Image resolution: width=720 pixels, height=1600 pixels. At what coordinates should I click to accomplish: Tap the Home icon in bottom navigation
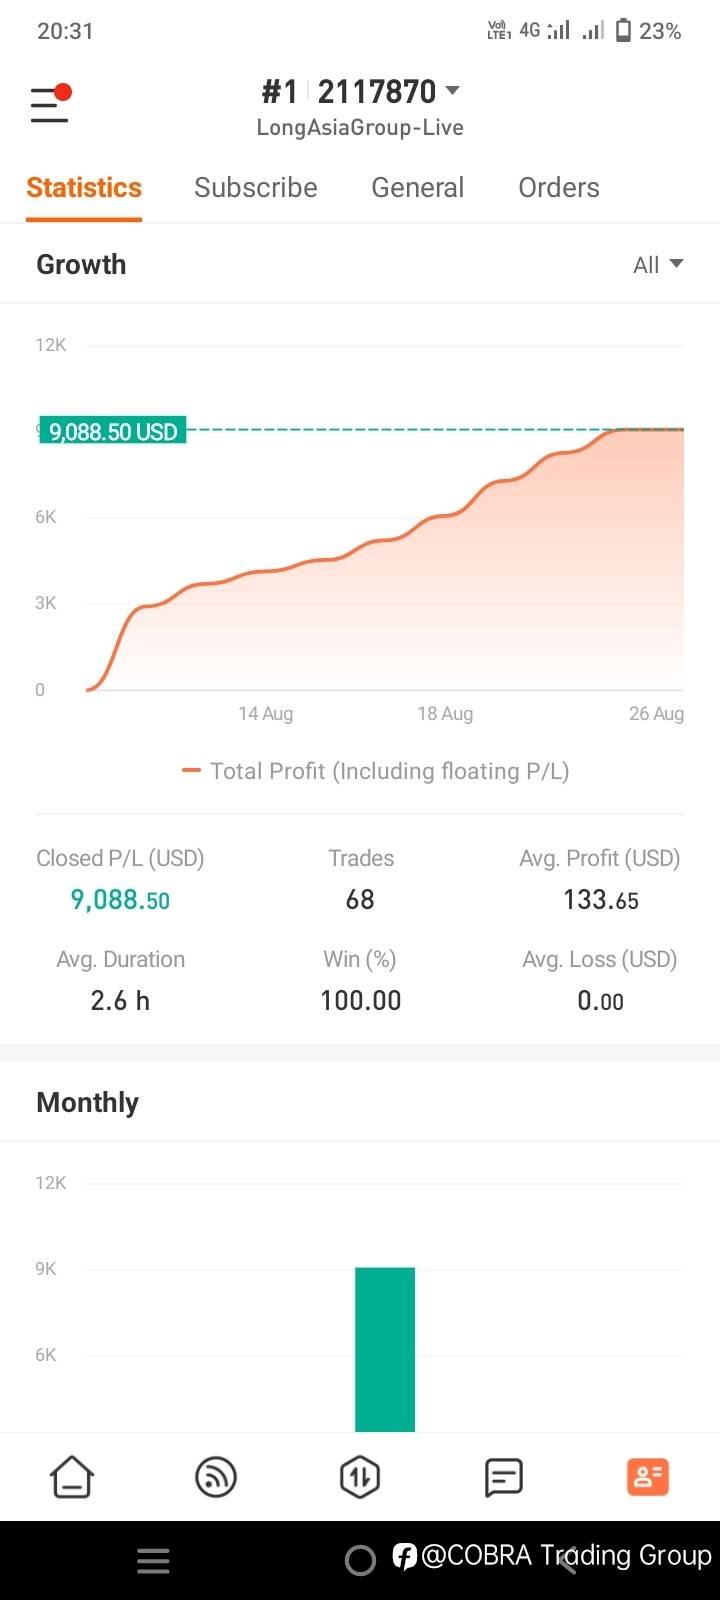pos(72,1476)
